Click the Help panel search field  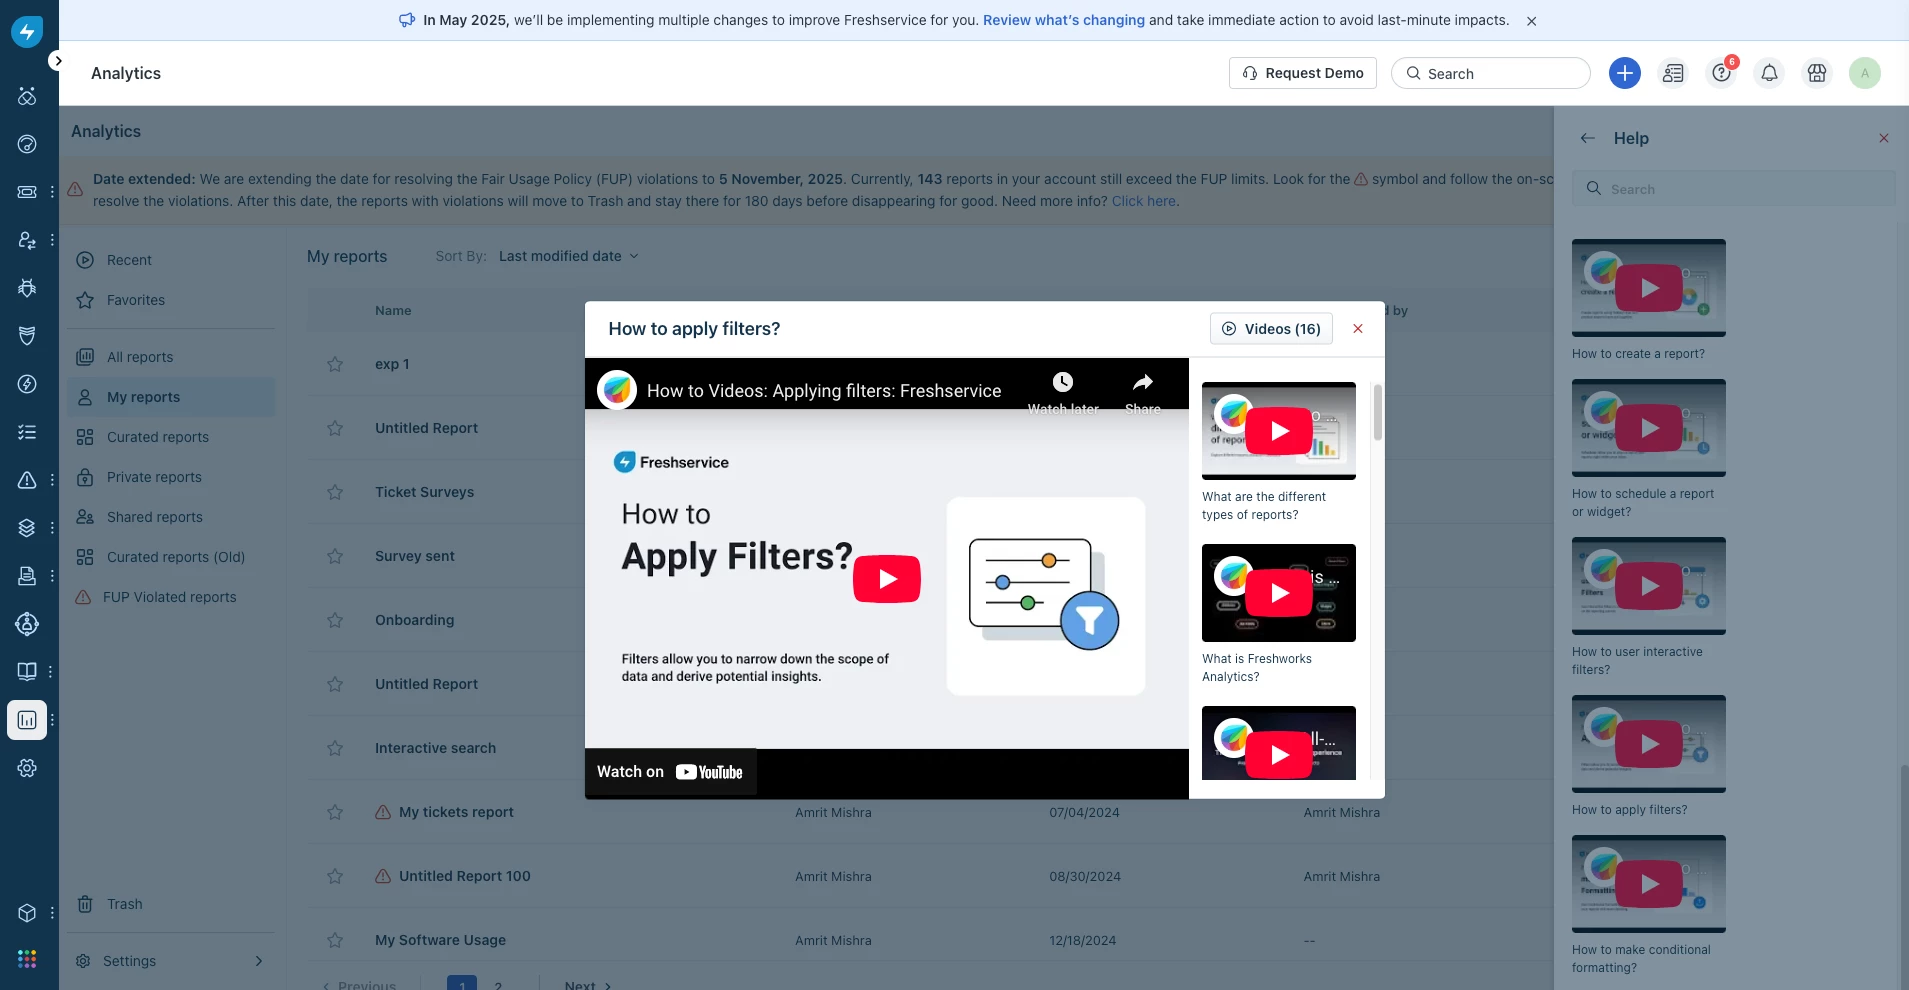point(1734,189)
